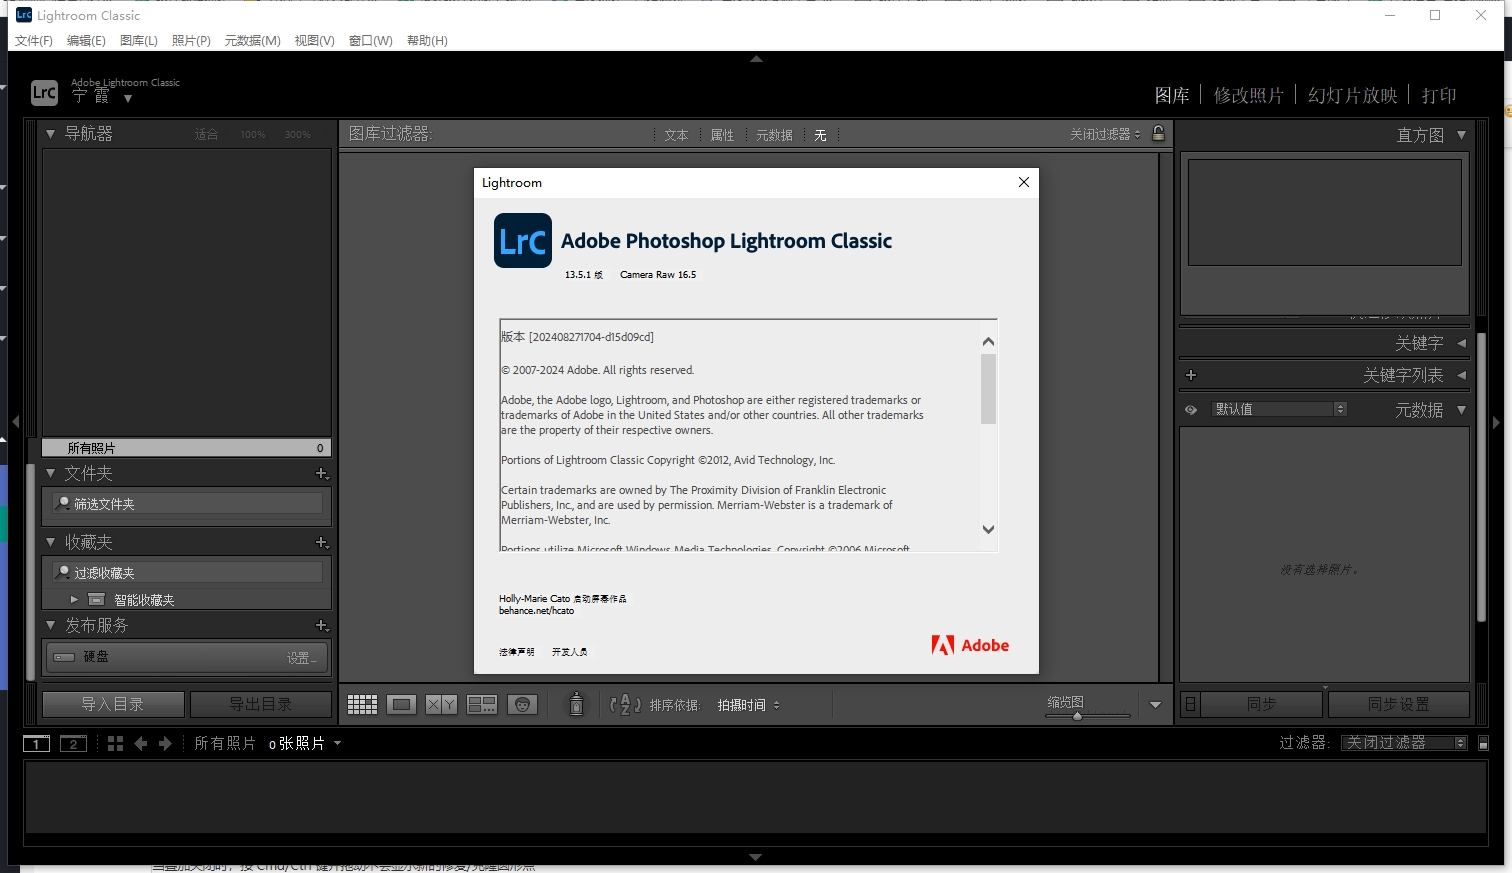The height and width of the screenshot is (873, 1512).
Task: Click the hard drive publish icon
Action: [64, 657]
